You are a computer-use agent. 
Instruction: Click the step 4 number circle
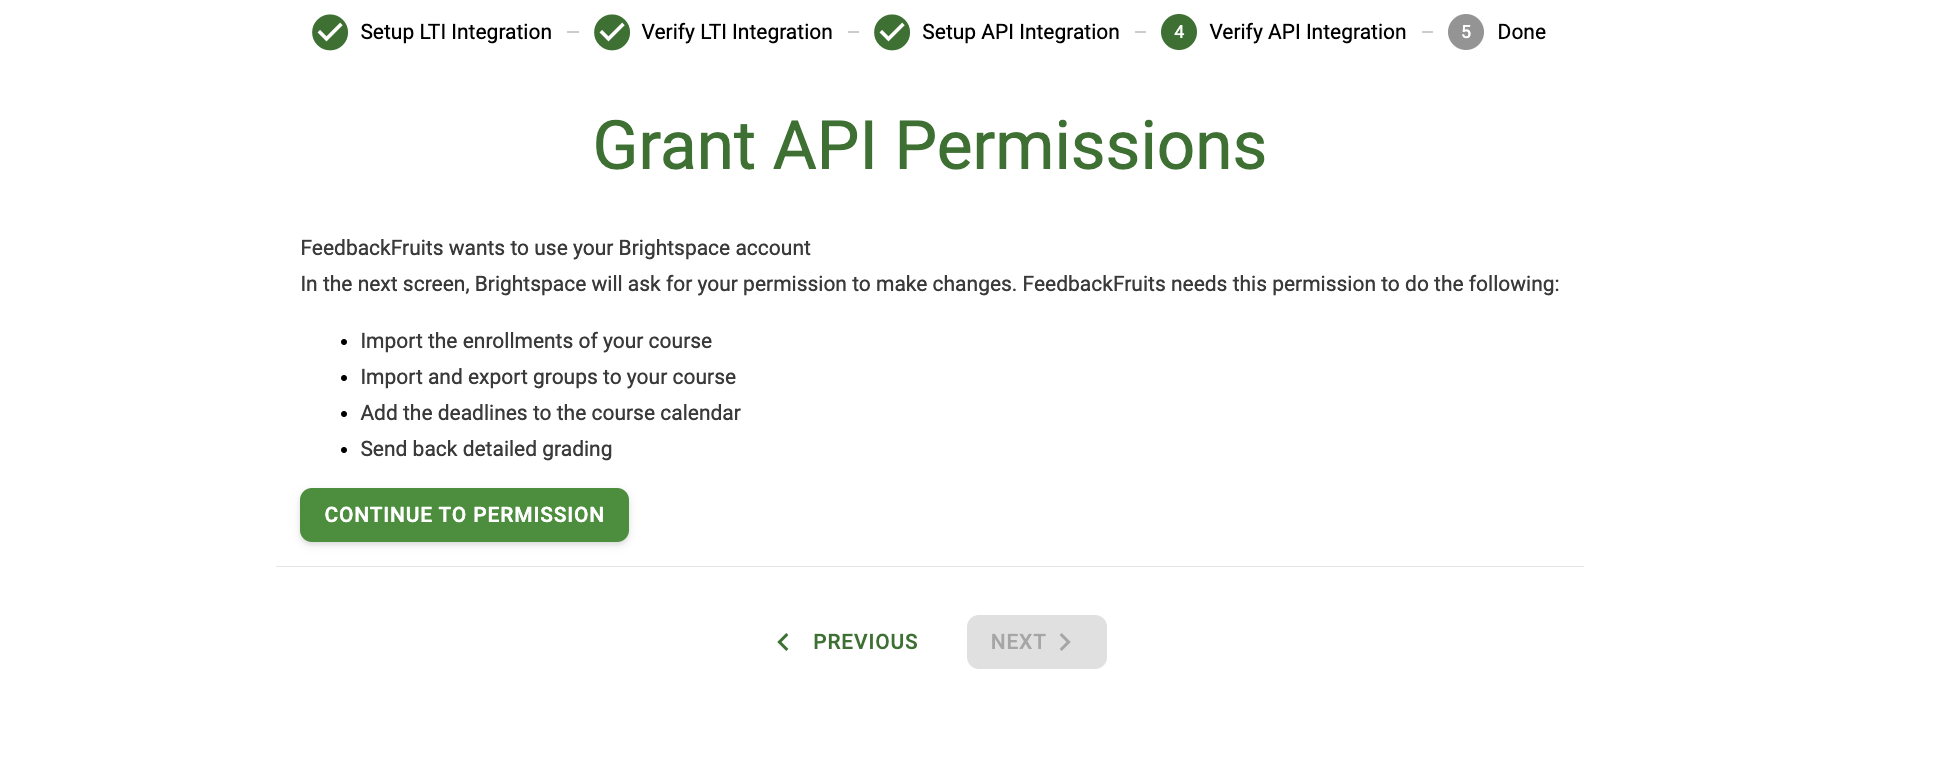1179,32
